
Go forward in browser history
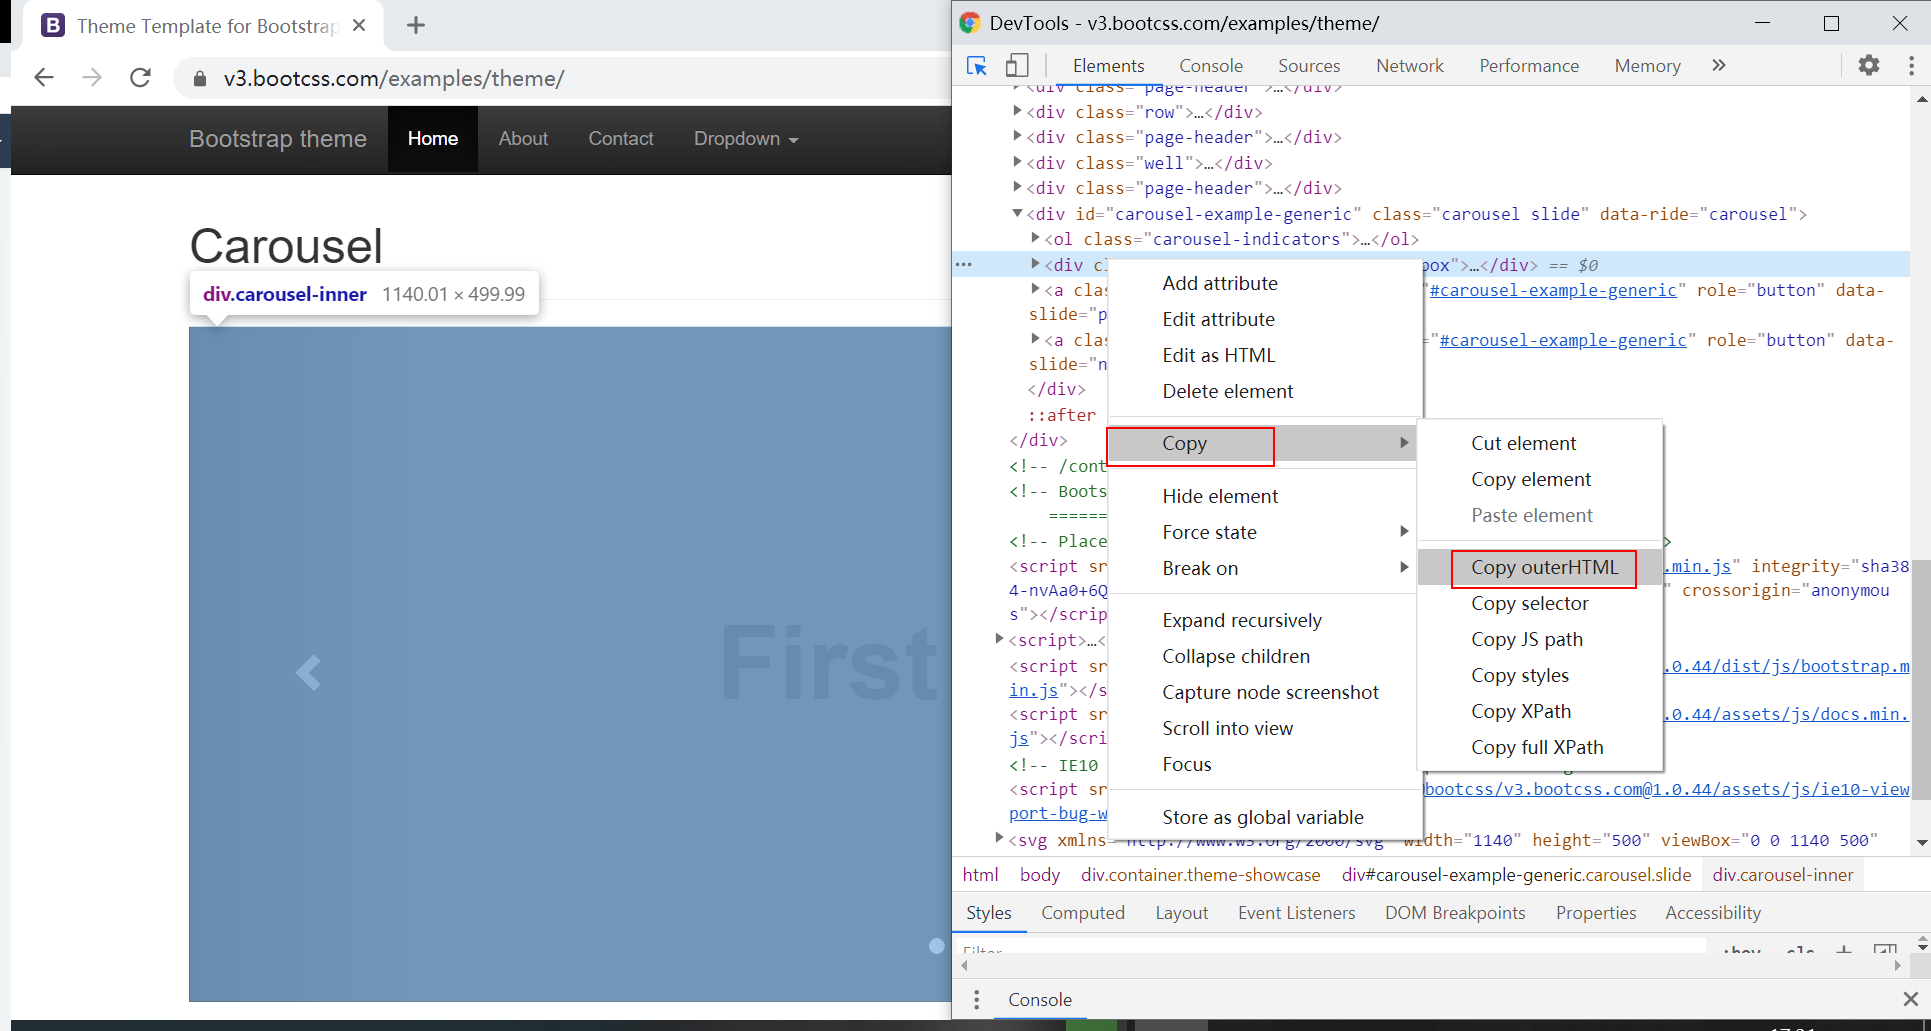[92, 78]
